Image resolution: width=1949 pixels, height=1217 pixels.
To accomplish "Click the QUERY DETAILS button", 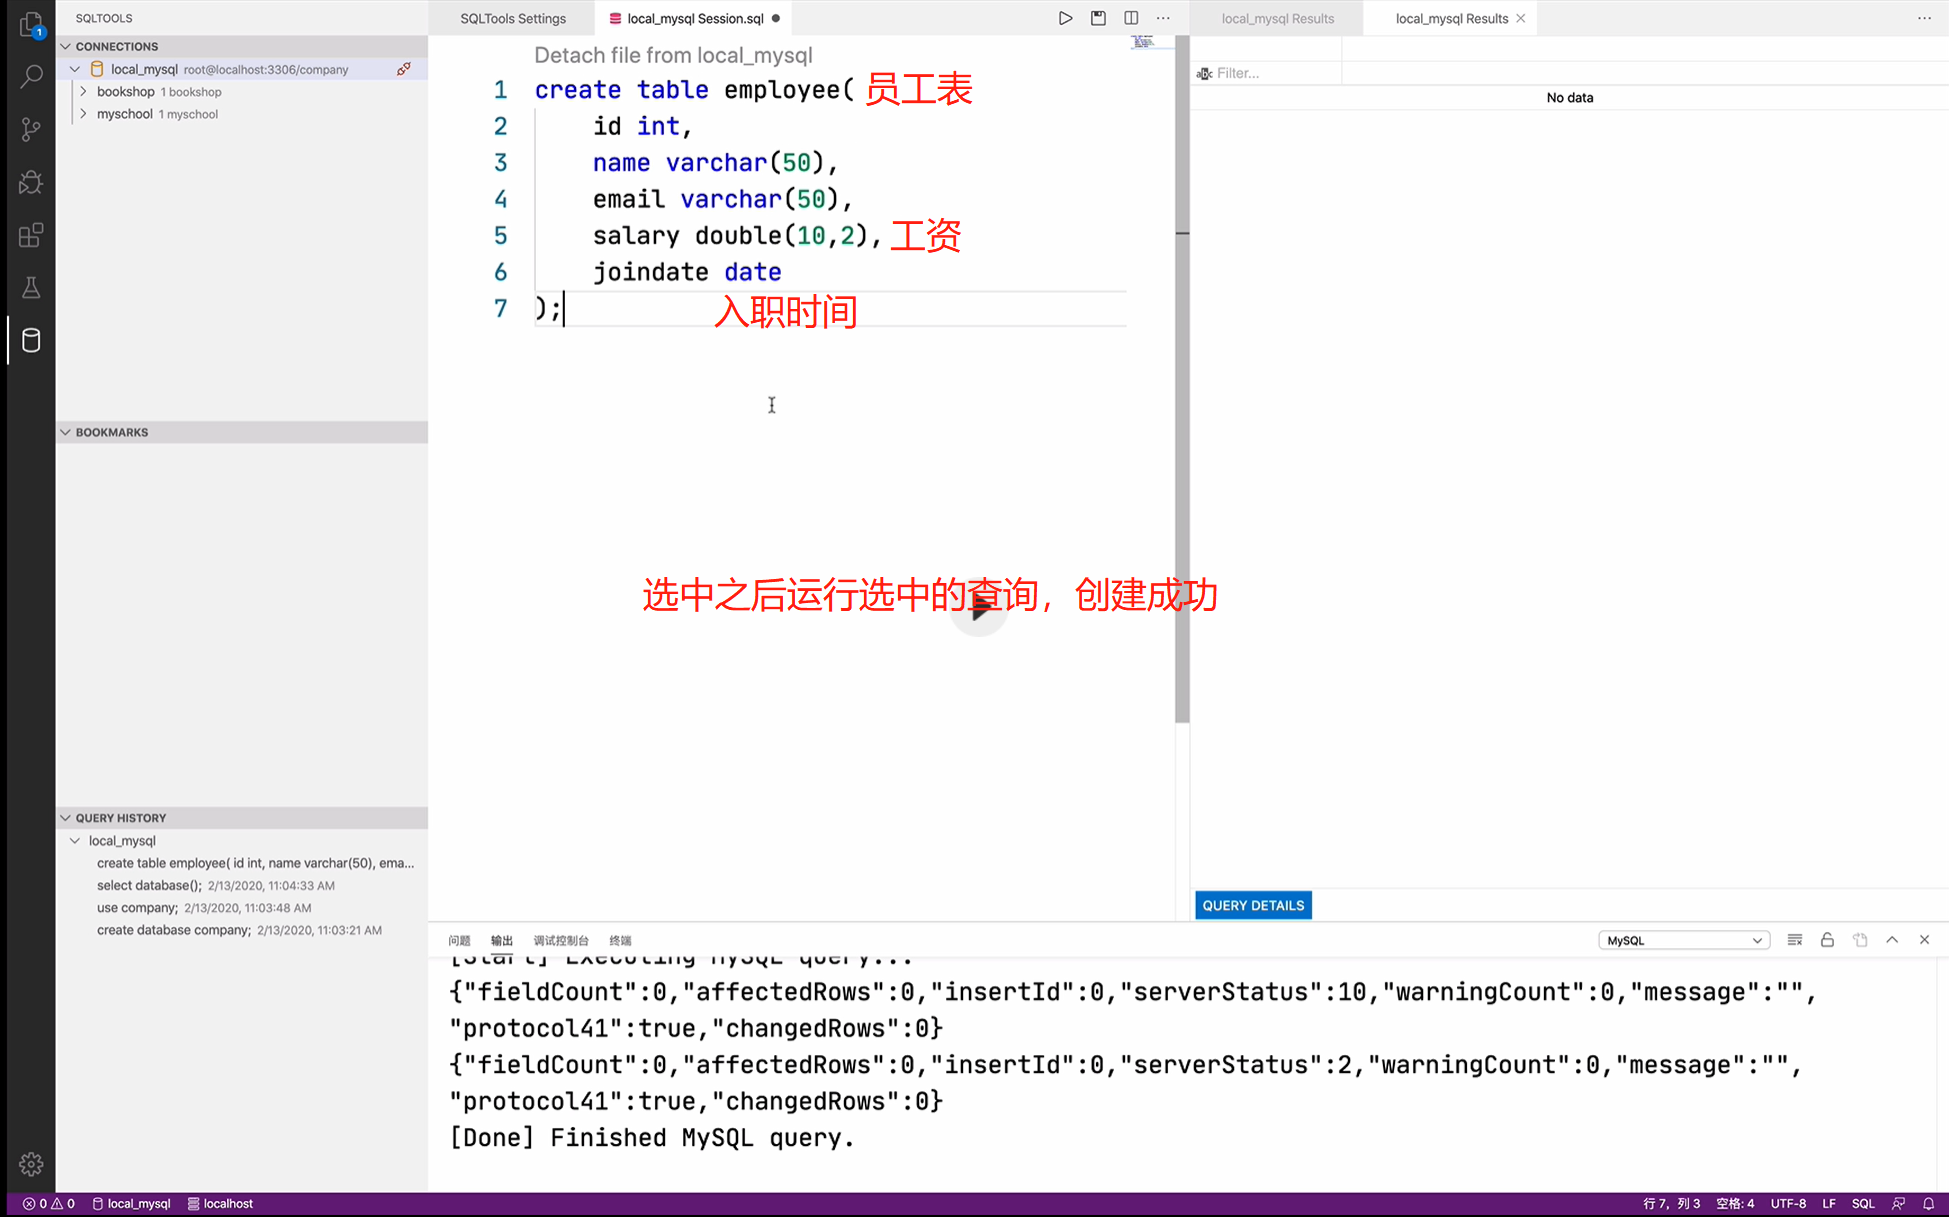I will 1253,905.
